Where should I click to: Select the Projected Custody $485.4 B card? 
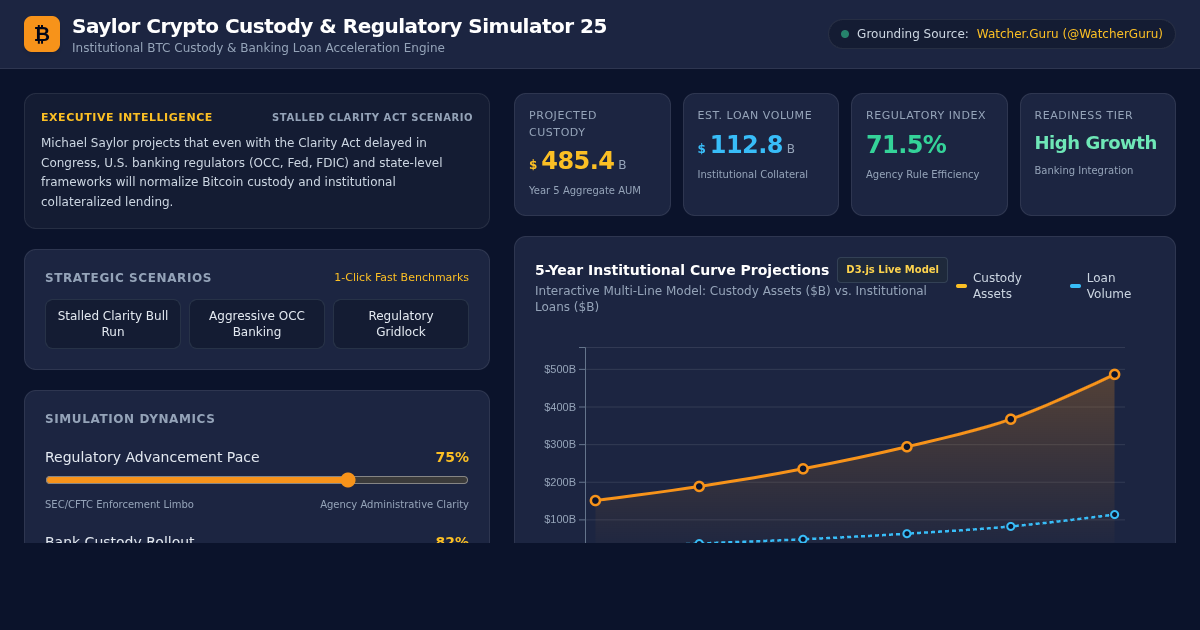coord(592,155)
